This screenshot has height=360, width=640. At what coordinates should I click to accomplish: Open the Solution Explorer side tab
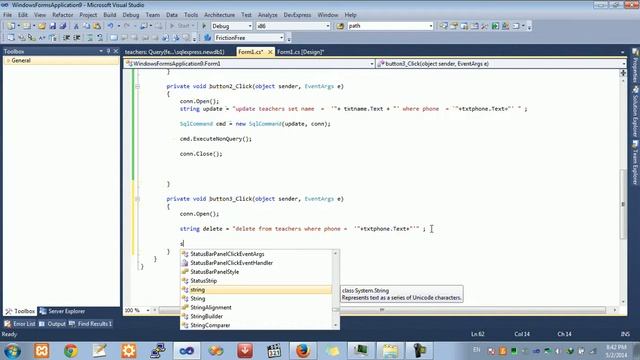[x=635, y=111]
